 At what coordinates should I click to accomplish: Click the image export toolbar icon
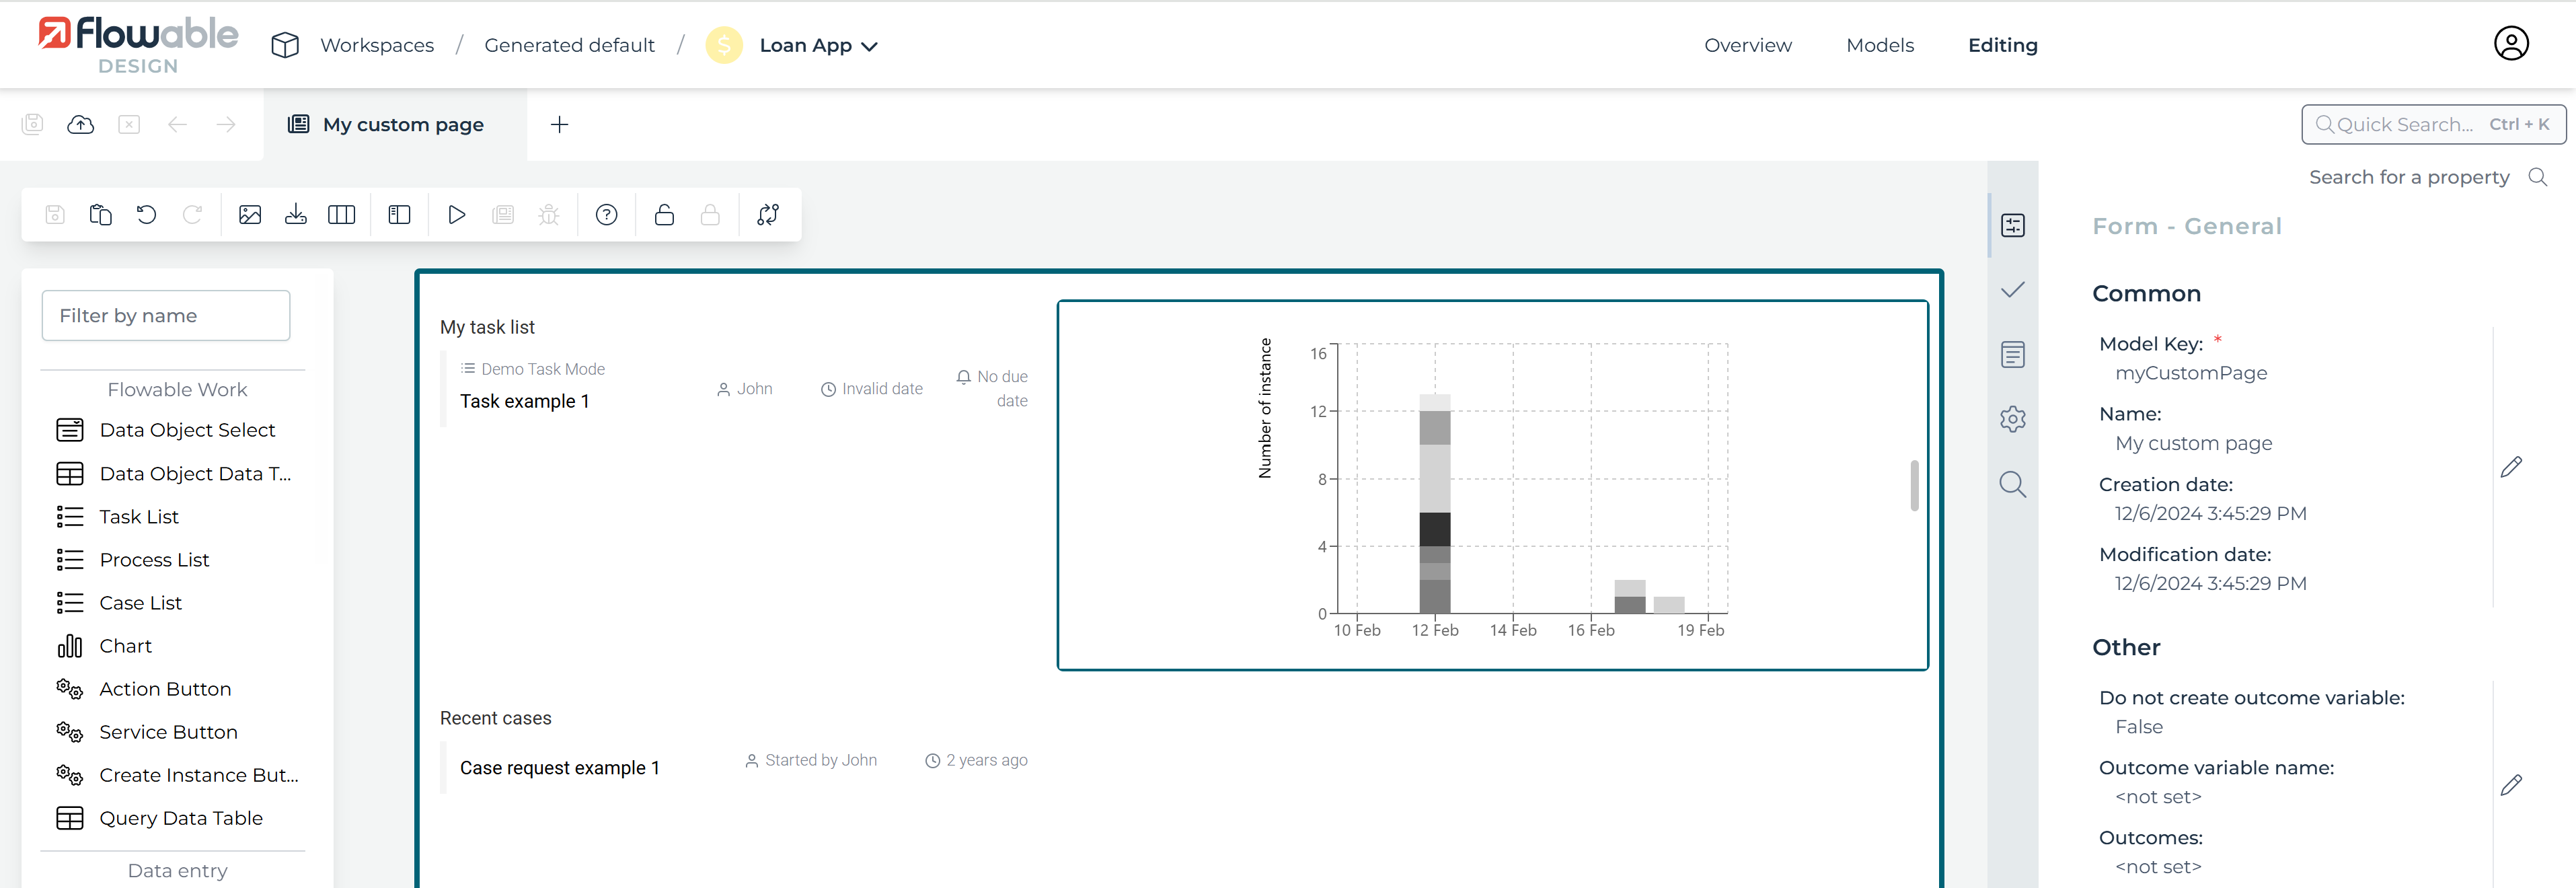tap(250, 214)
